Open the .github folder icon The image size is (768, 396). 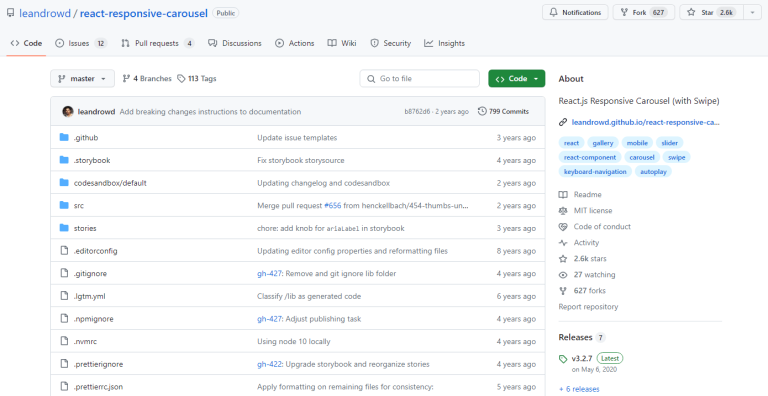(64, 137)
